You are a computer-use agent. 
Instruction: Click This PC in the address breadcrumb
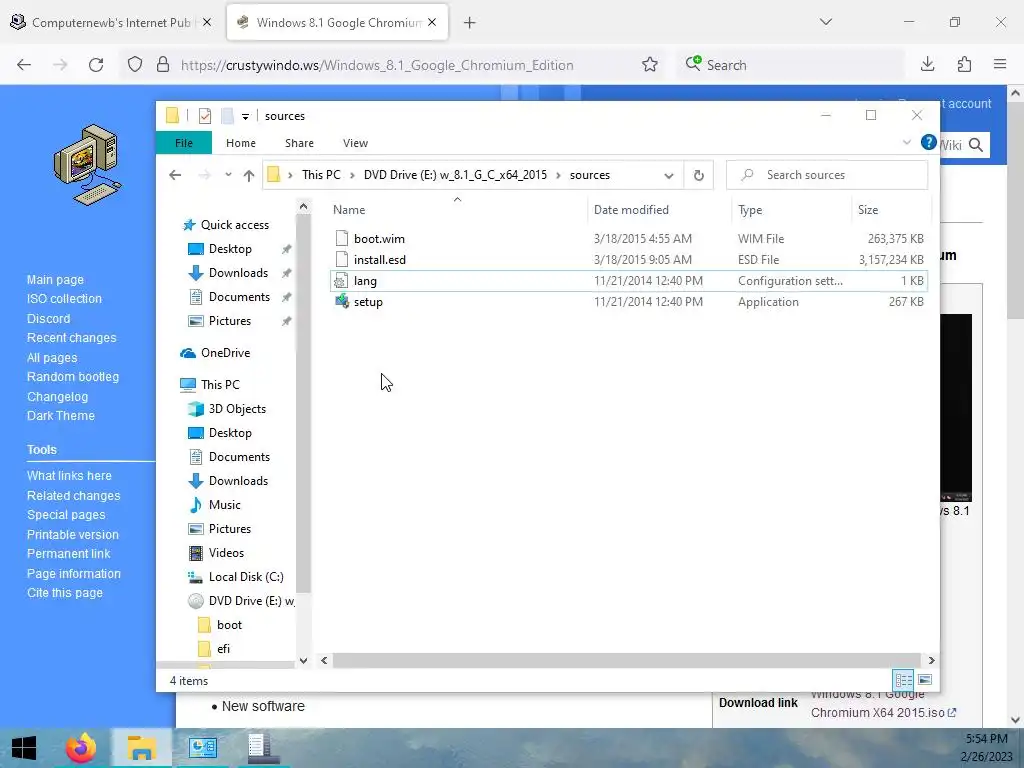[321, 175]
